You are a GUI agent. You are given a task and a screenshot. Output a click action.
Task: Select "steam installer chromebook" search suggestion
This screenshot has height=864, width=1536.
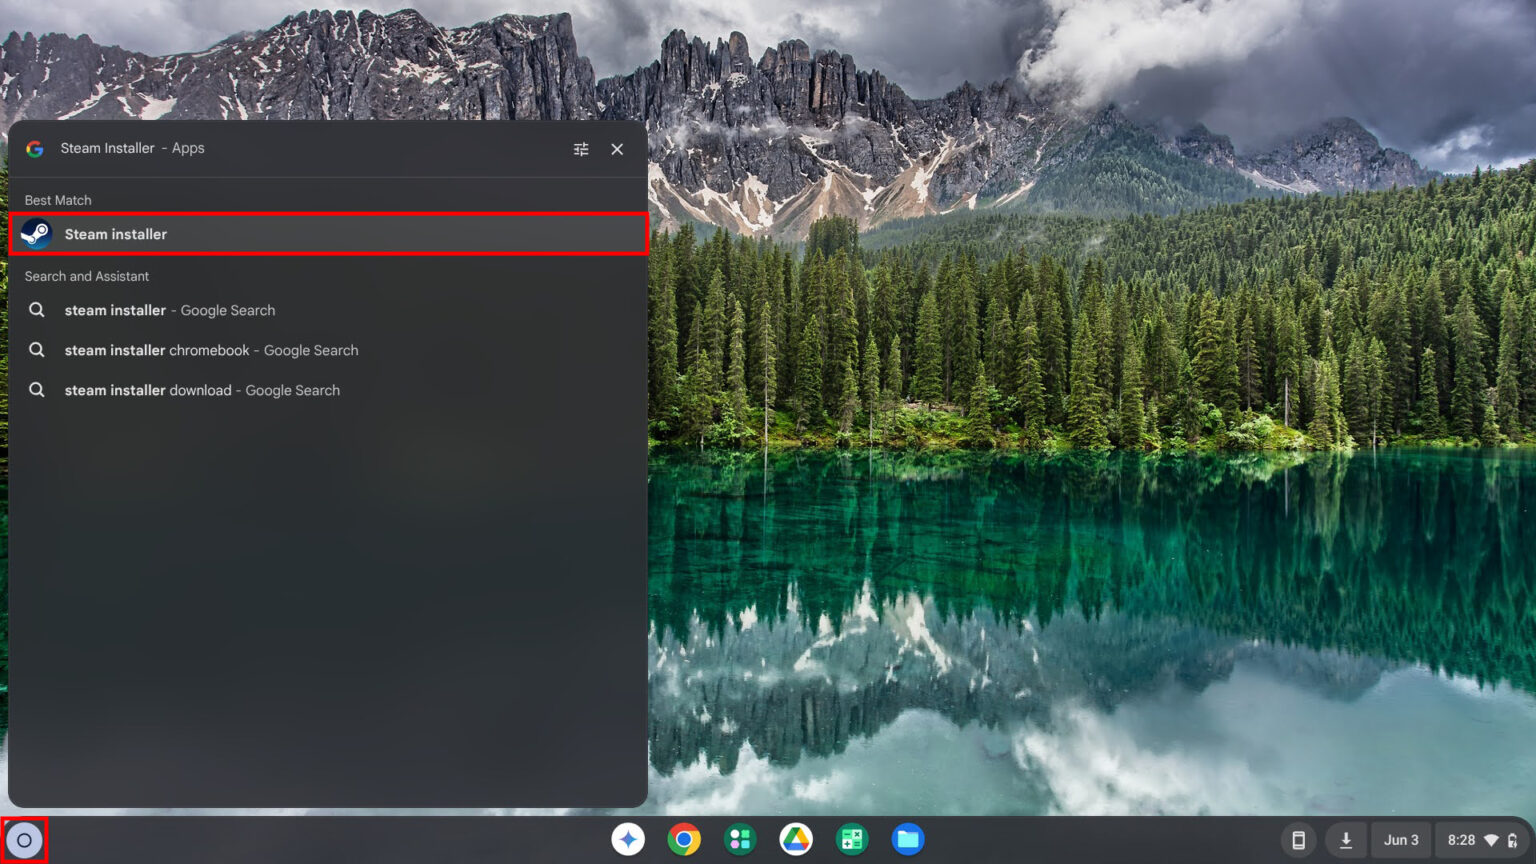click(328, 350)
